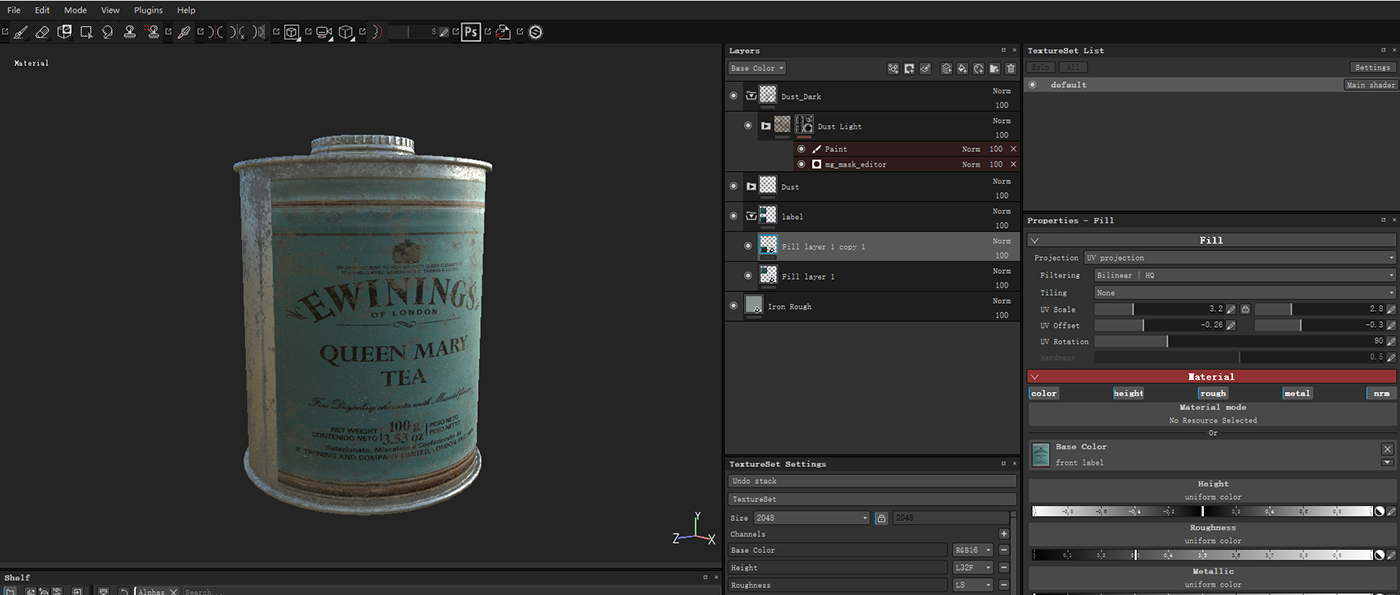Remove the mg_mask_editor effect with X

[x=1013, y=164]
